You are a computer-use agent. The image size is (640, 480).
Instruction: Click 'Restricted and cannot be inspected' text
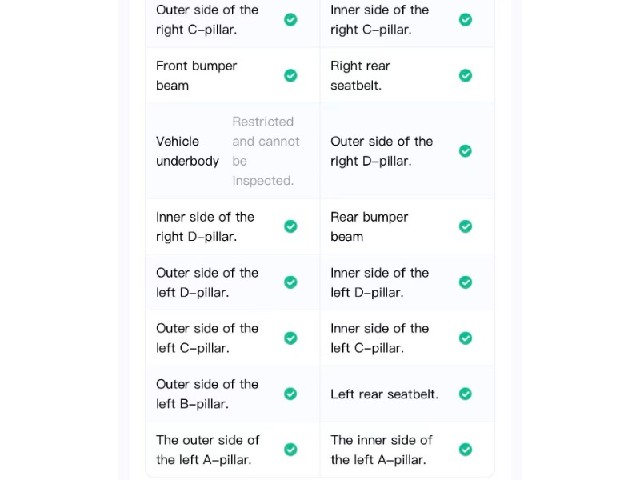(x=266, y=151)
